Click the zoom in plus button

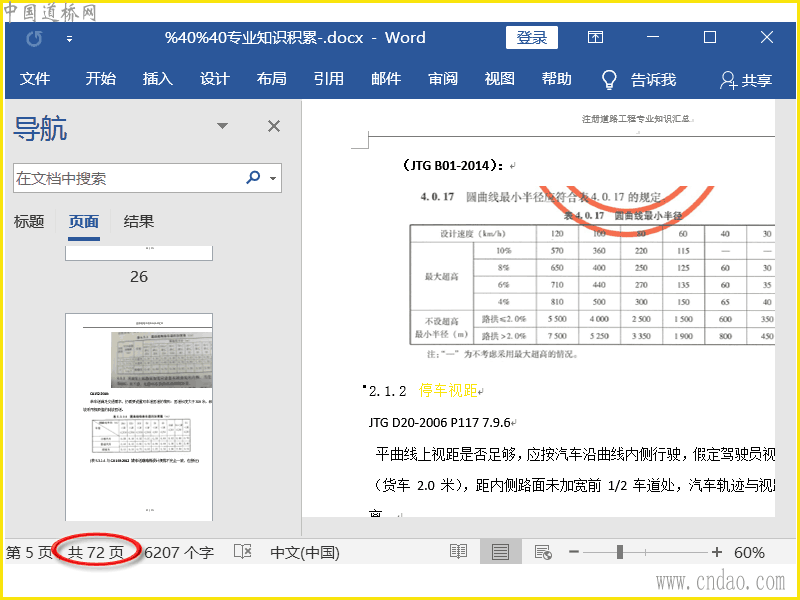point(717,552)
